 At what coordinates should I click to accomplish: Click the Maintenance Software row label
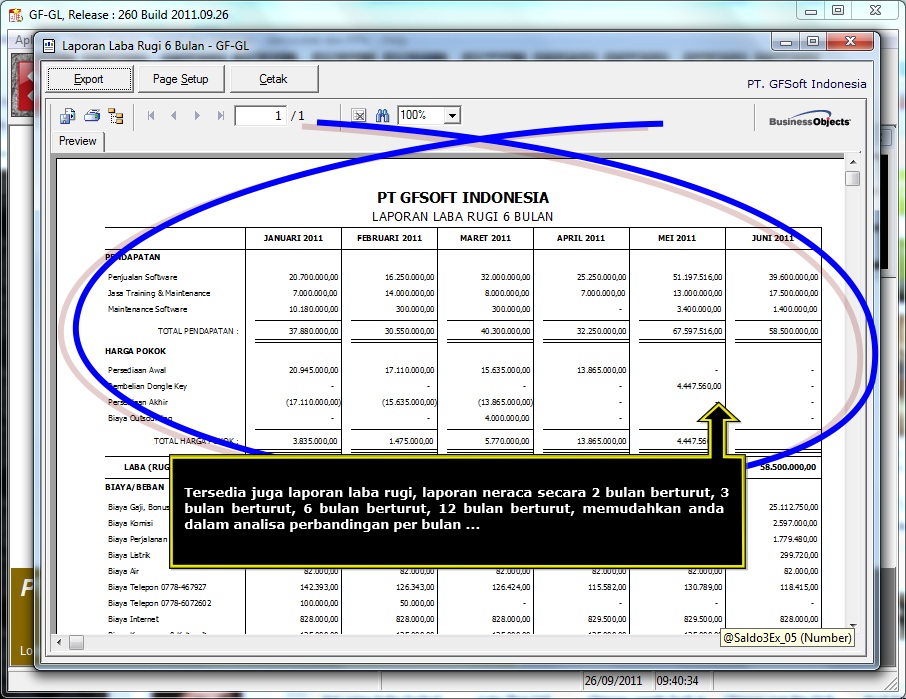coord(147,310)
